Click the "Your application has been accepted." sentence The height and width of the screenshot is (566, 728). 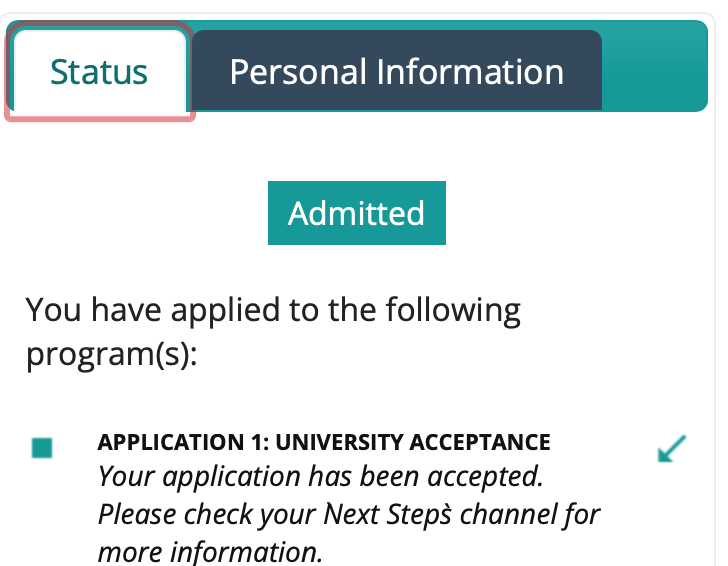pyautogui.click(x=320, y=476)
